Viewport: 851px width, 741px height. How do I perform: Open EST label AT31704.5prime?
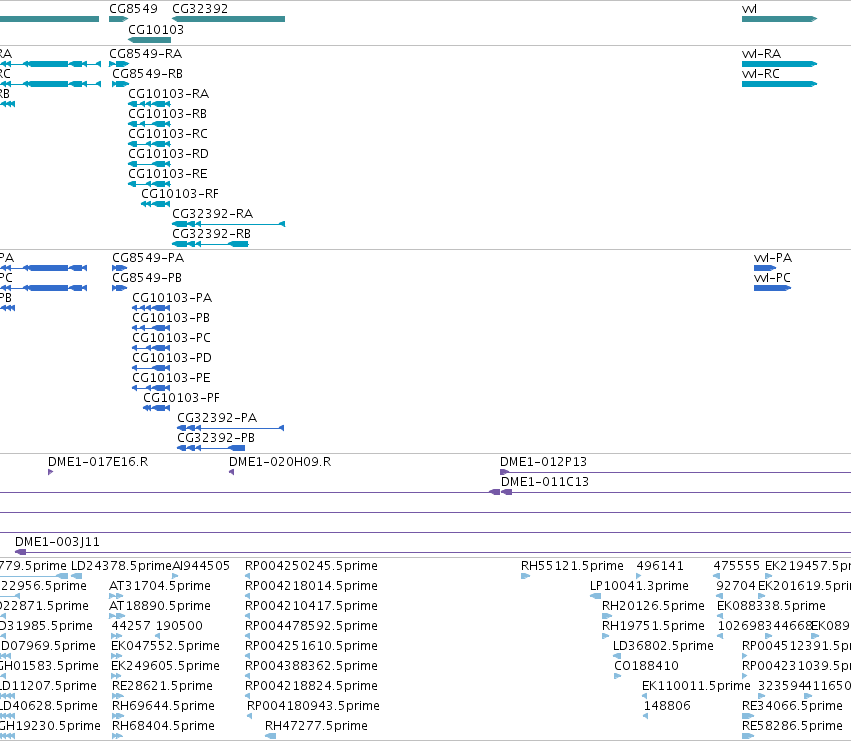(160, 586)
